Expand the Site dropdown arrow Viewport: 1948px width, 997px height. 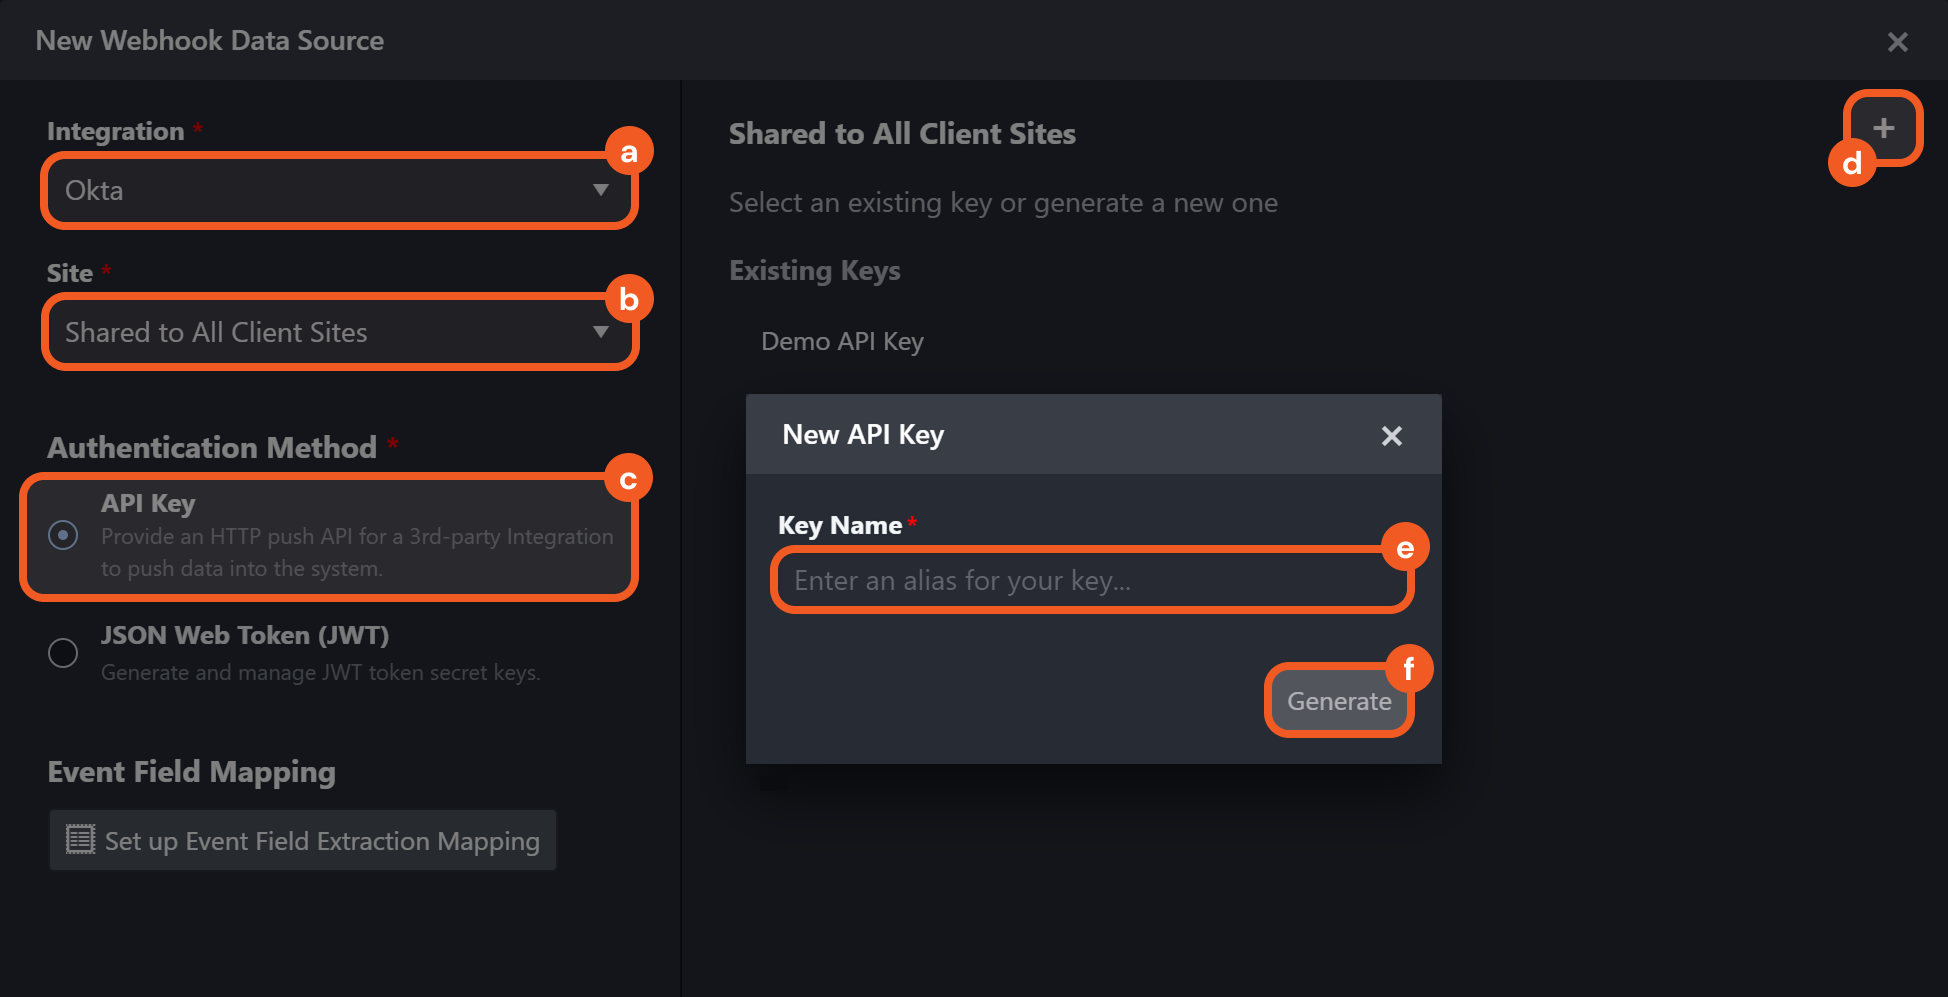pos(601,332)
